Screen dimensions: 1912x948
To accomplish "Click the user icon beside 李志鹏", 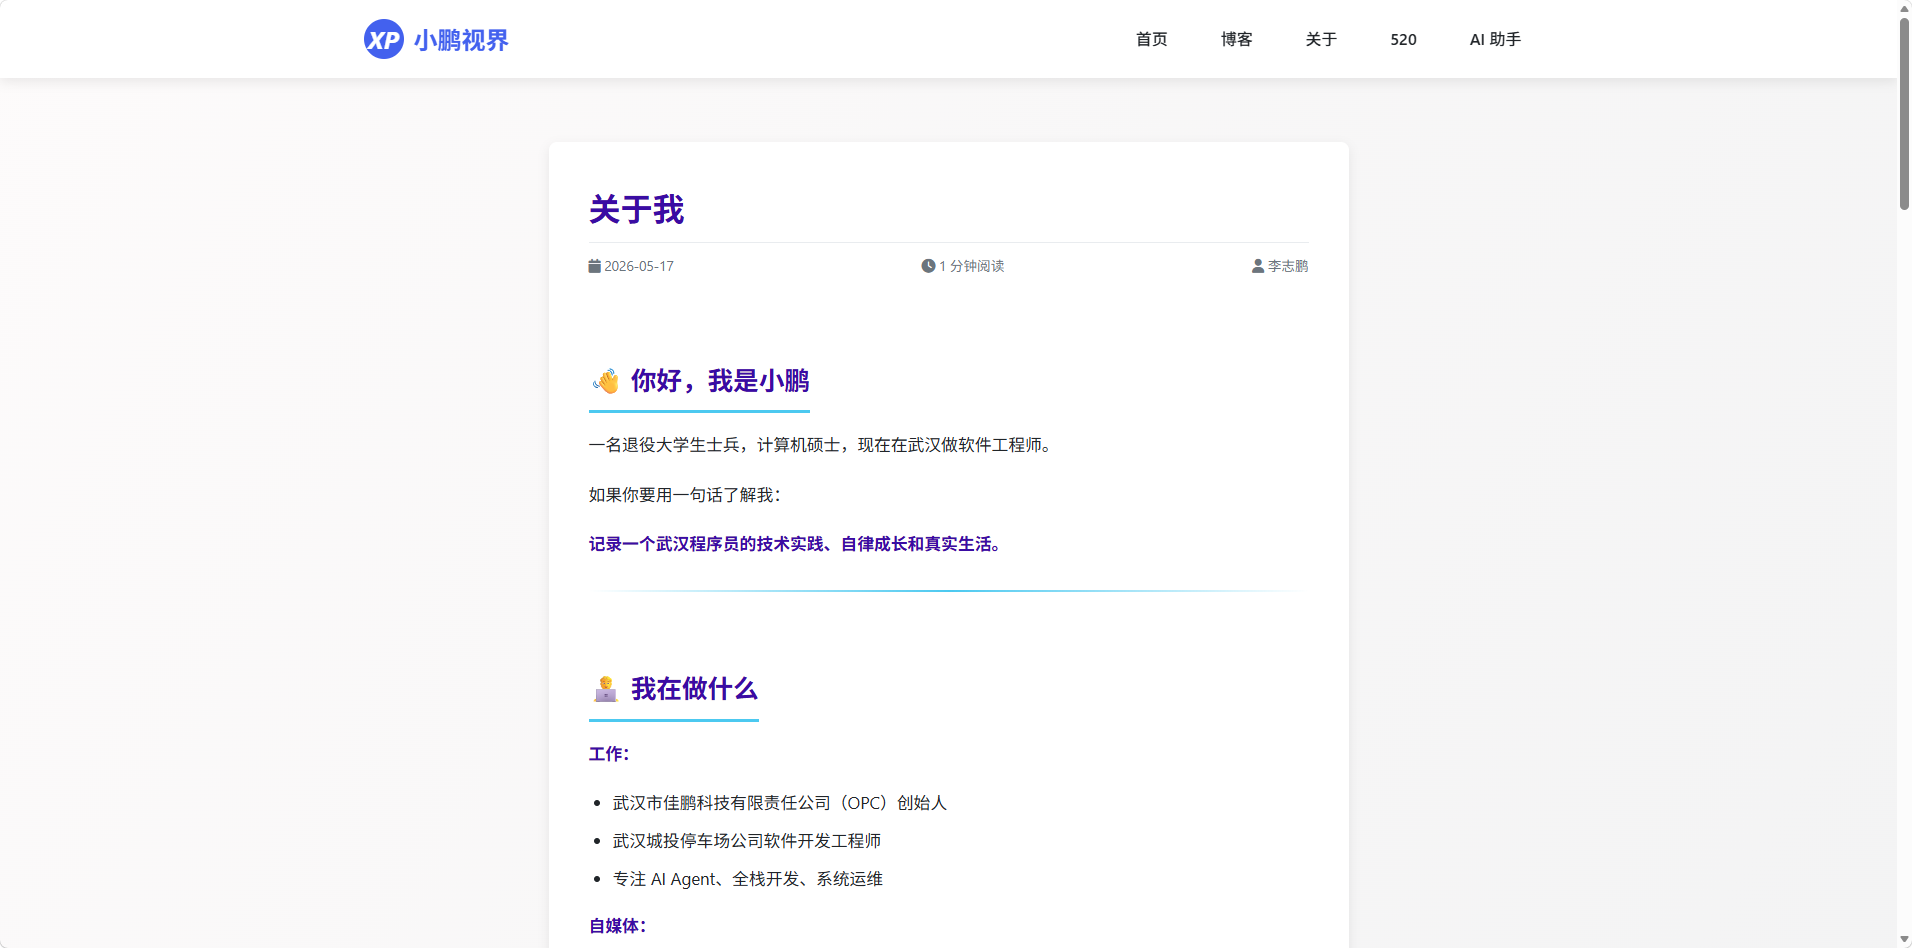I will pyautogui.click(x=1258, y=266).
